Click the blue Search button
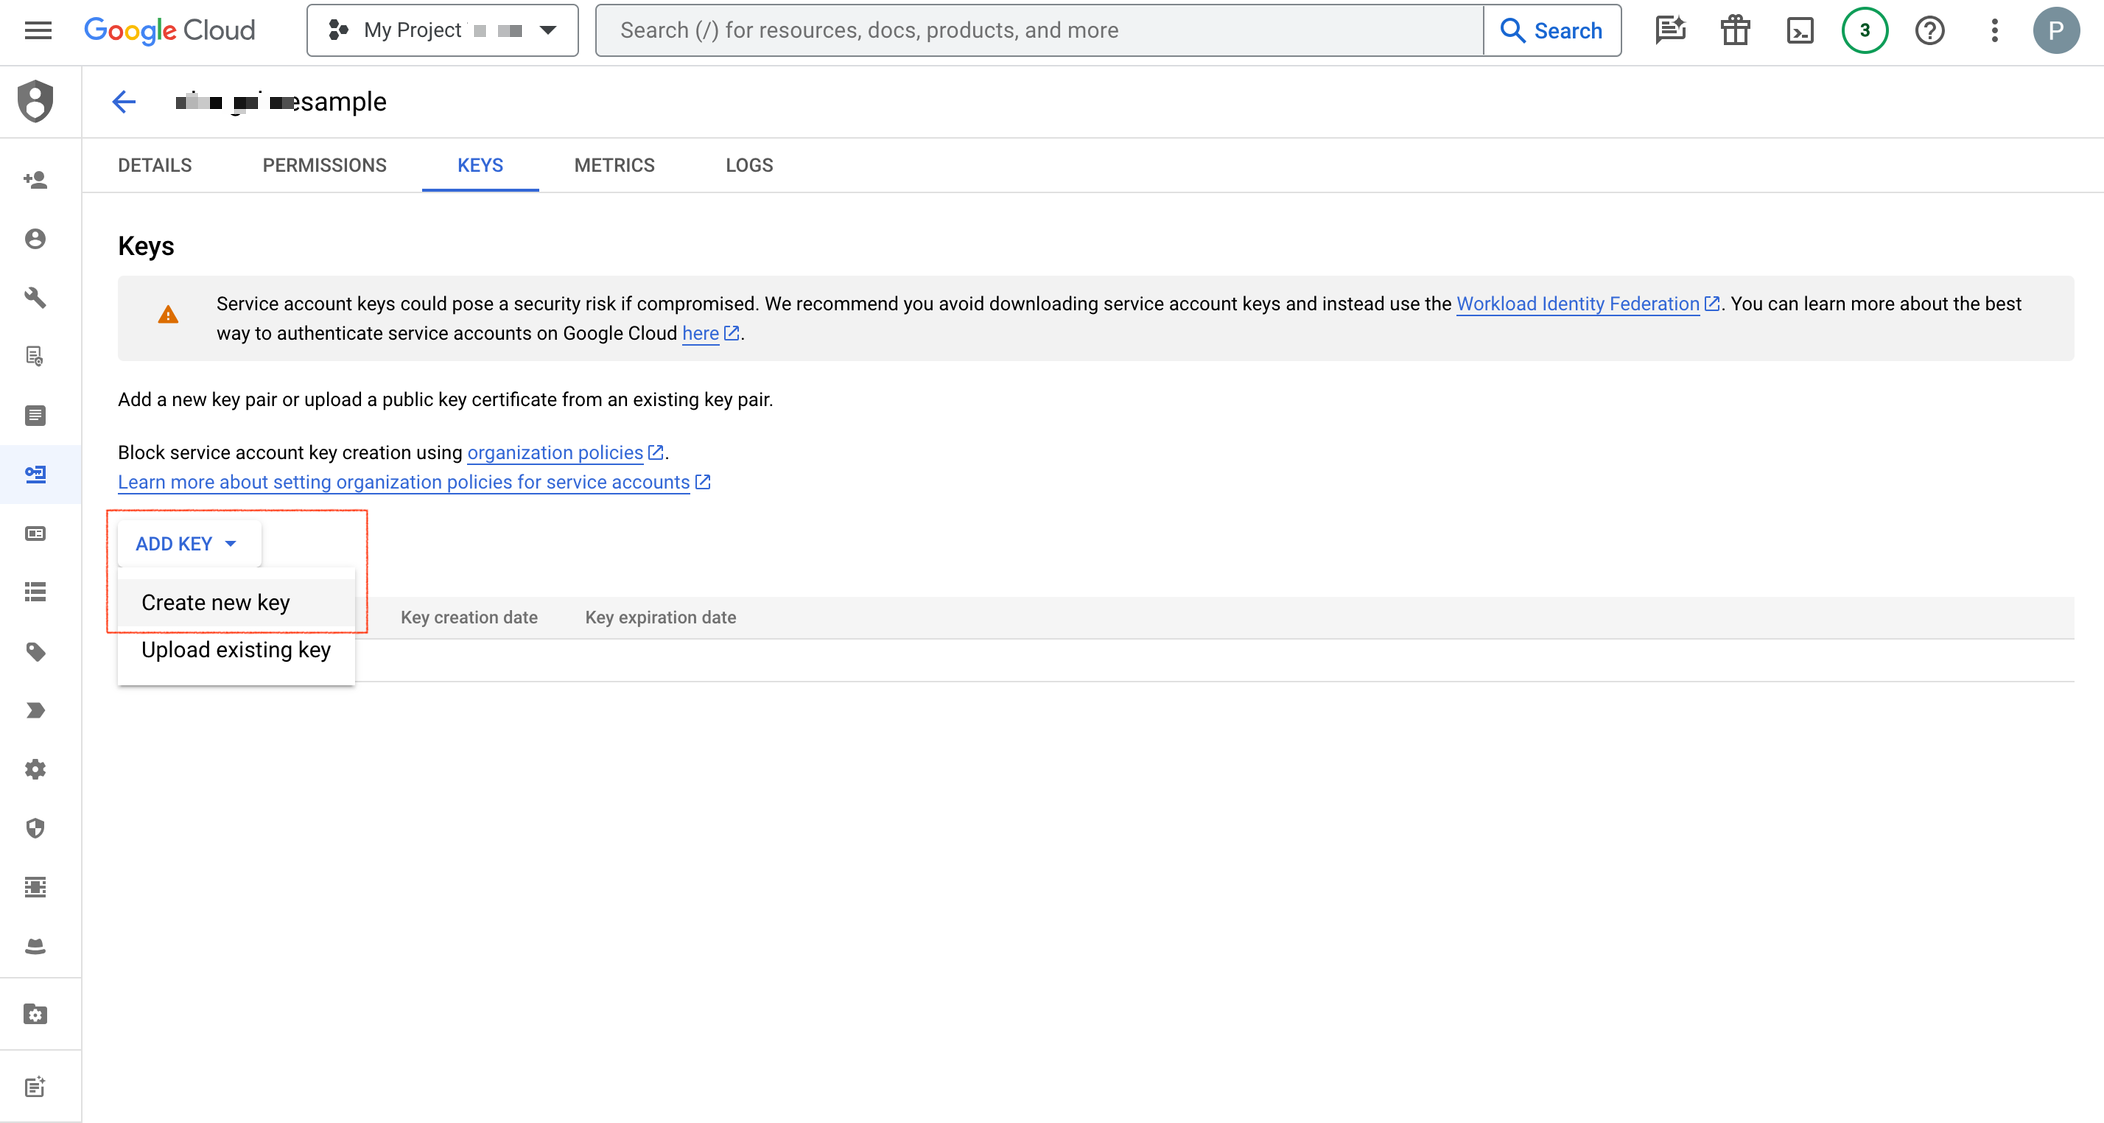The height and width of the screenshot is (1123, 2104). pyautogui.click(x=1552, y=30)
